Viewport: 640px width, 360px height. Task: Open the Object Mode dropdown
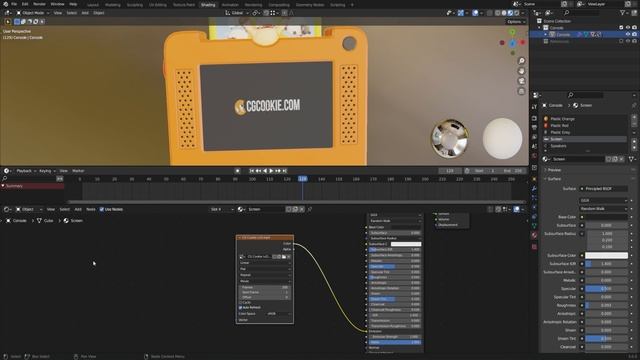point(33,13)
